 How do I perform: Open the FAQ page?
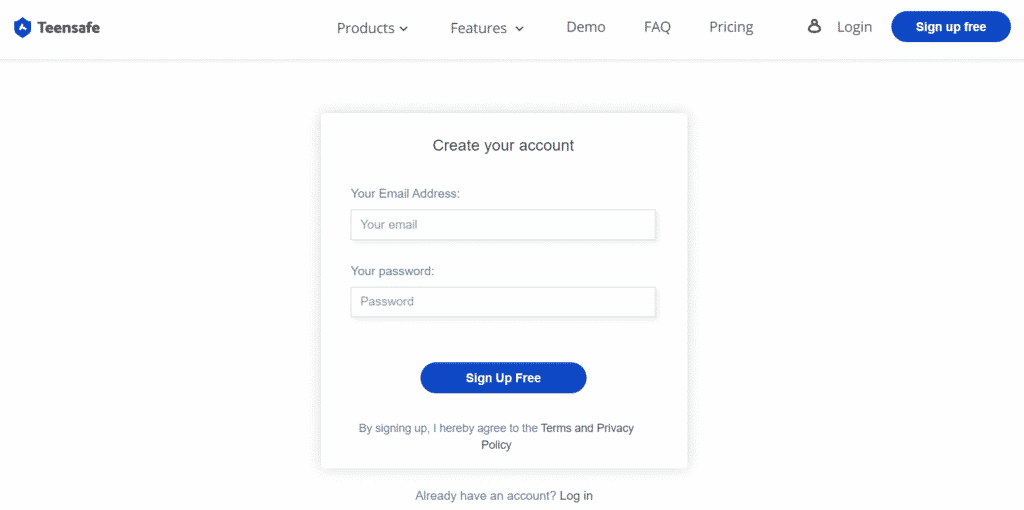pos(657,27)
